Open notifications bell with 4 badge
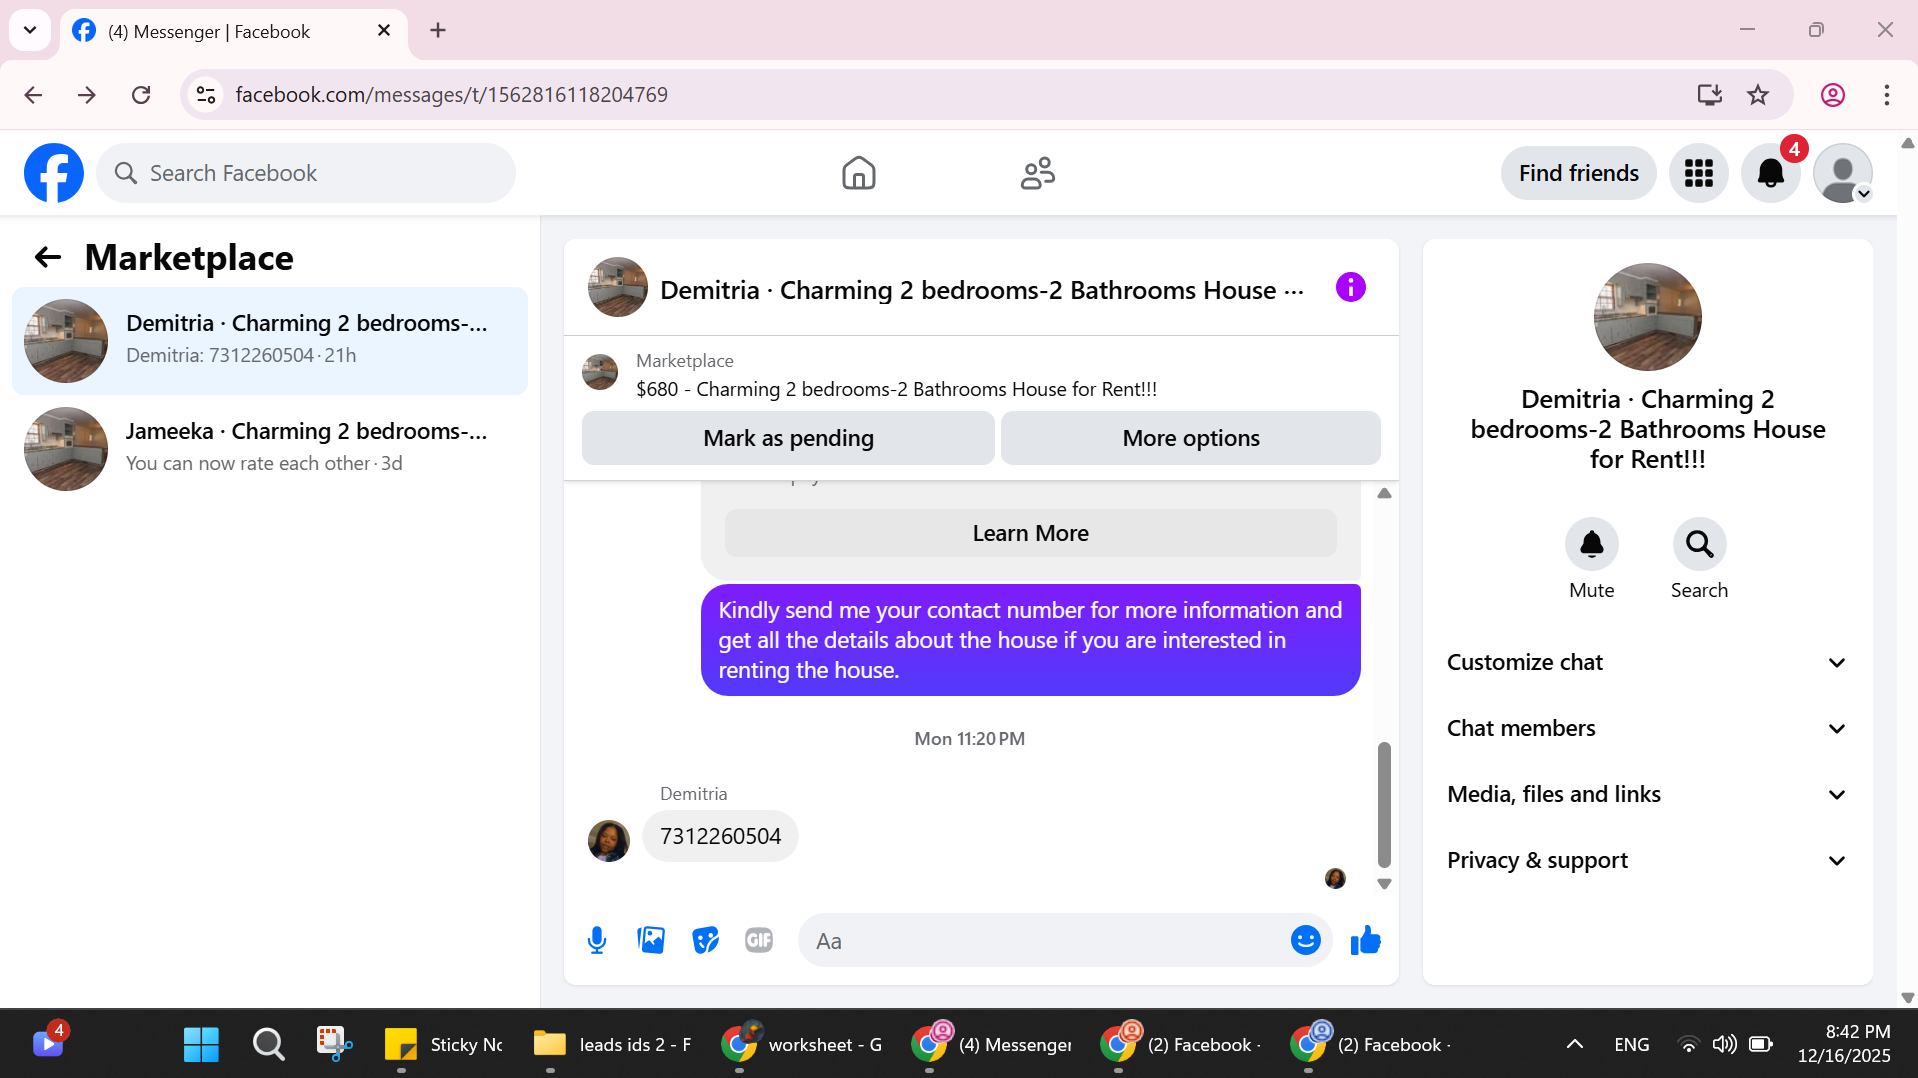The height and width of the screenshot is (1078, 1918). [x=1770, y=173]
